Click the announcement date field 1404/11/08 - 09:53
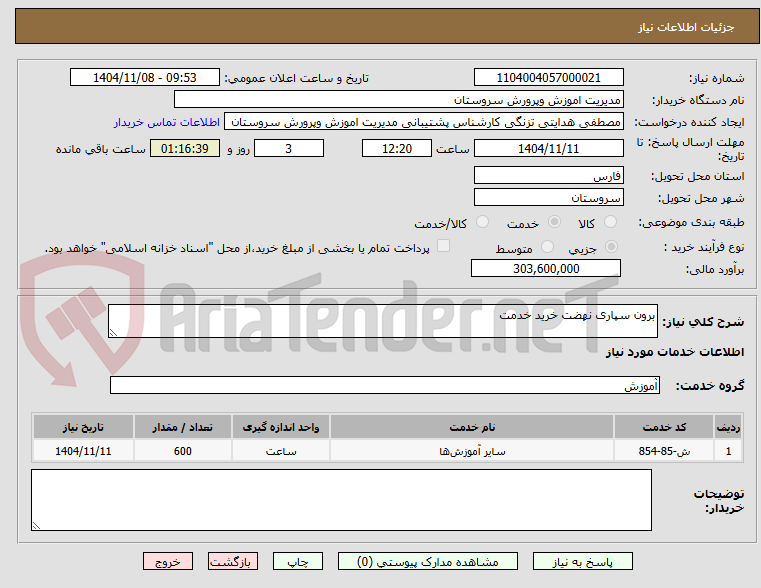The width and height of the screenshot is (761, 588). [x=145, y=78]
